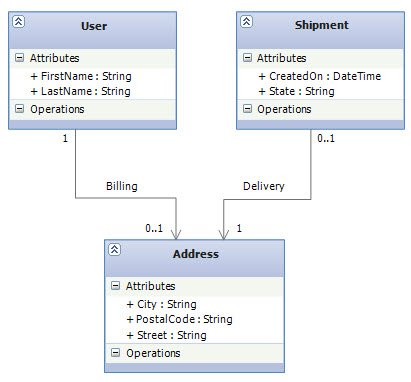Screen dimensions: 411x382
Task: Select the LastName : String attribute
Action: [x=80, y=91]
